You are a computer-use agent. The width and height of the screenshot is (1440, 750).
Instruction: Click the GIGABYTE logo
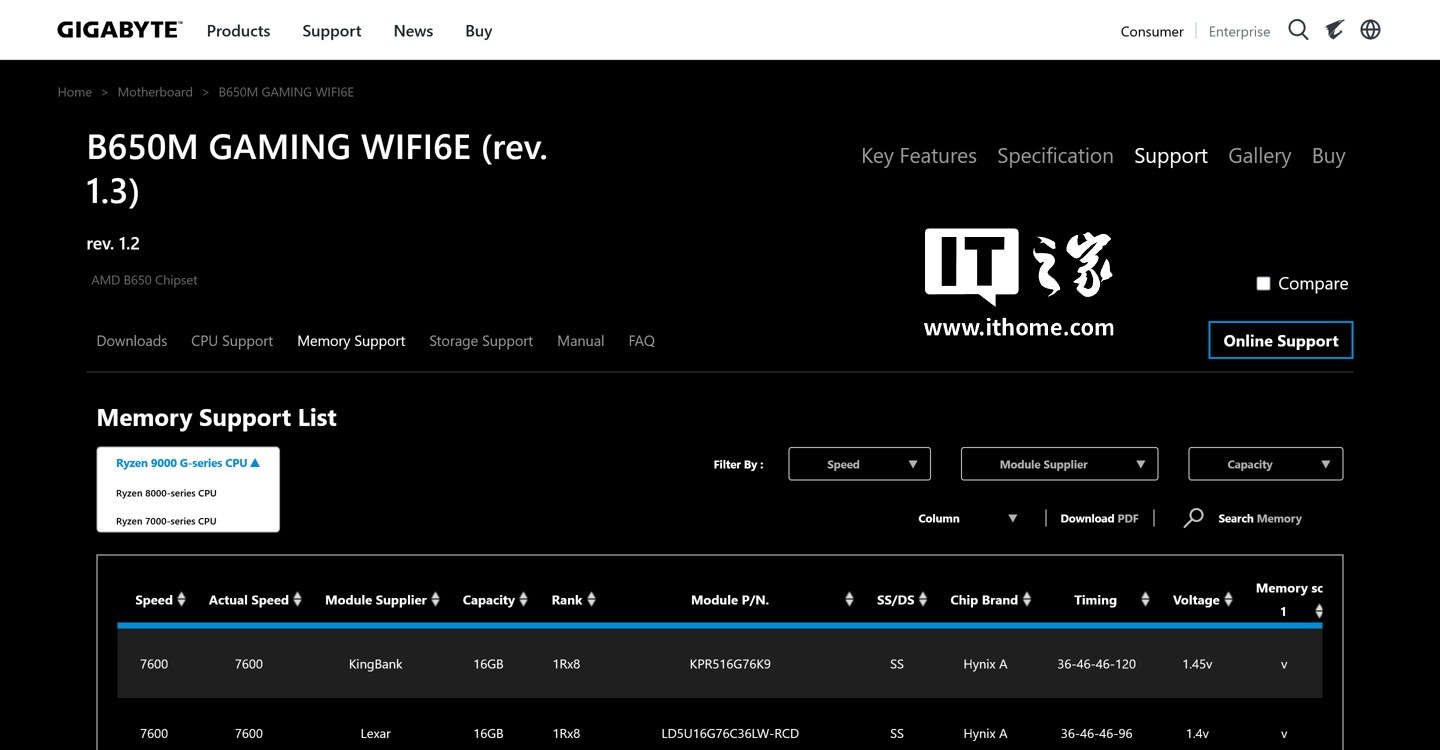(x=119, y=30)
